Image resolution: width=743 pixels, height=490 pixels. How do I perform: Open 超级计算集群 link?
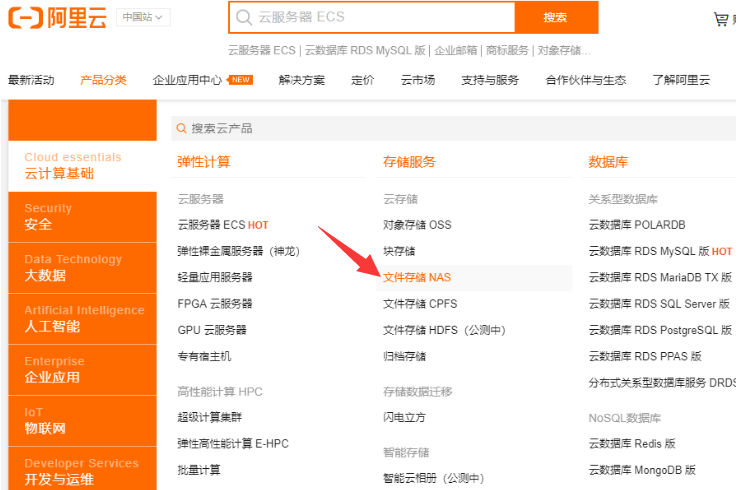point(209,417)
